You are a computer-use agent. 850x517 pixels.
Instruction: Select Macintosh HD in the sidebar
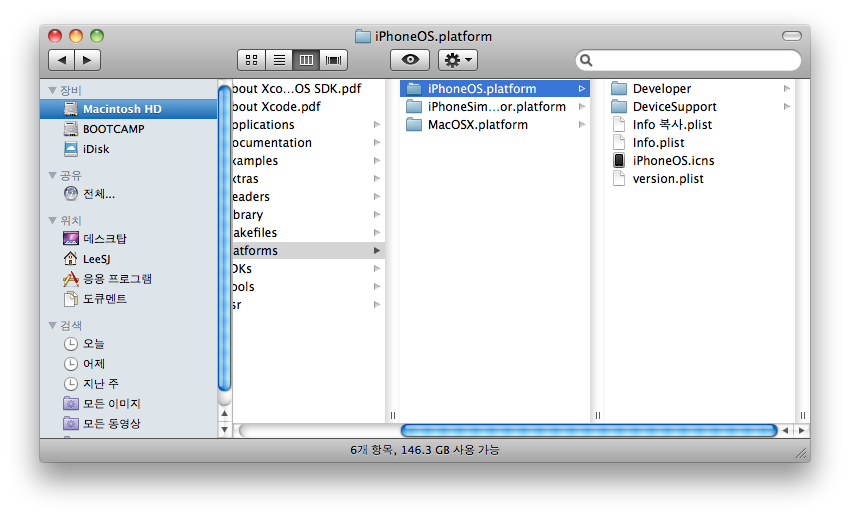pos(128,109)
